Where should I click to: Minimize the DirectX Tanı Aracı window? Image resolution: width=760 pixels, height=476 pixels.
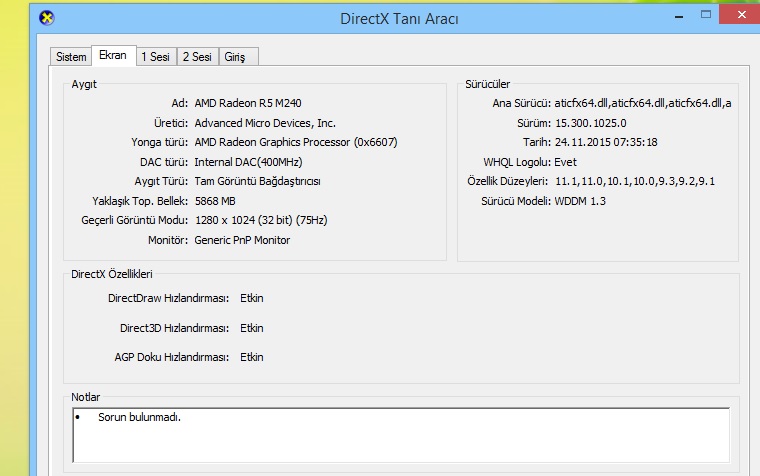[679, 16]
